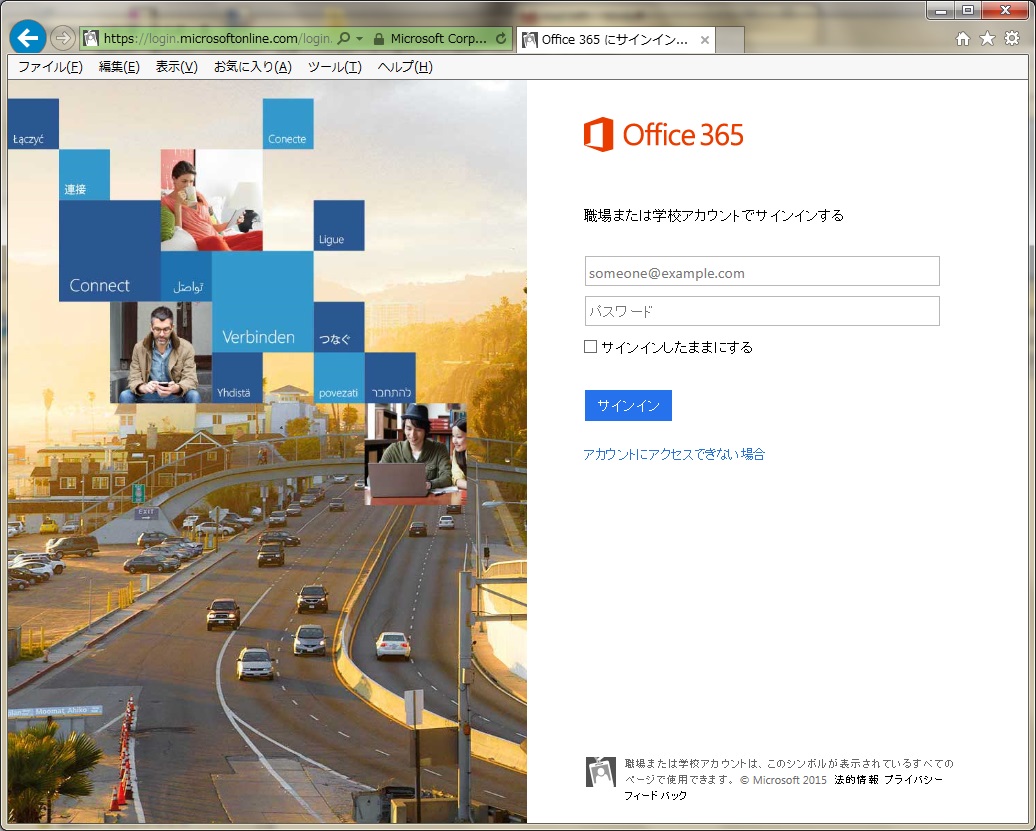The width and height of the screenshot is (1036, 831).
Task: Click the someone@example.com email field
Action: (762, 272)
